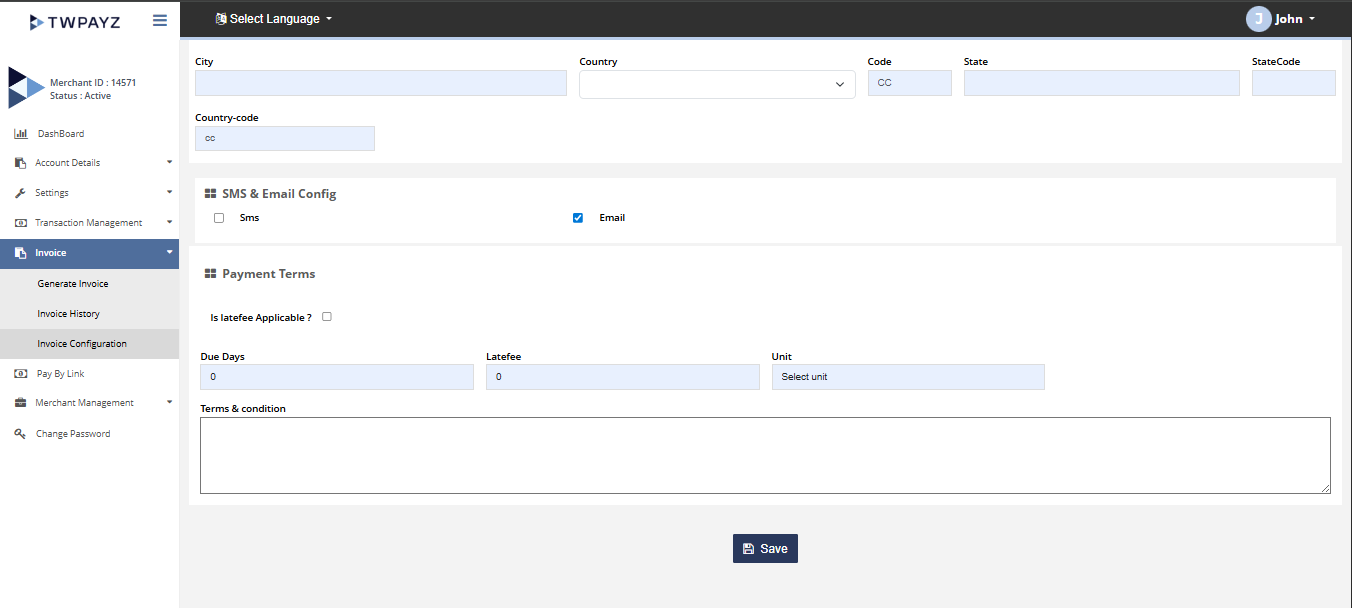Focus the Due Days input field

337,377
